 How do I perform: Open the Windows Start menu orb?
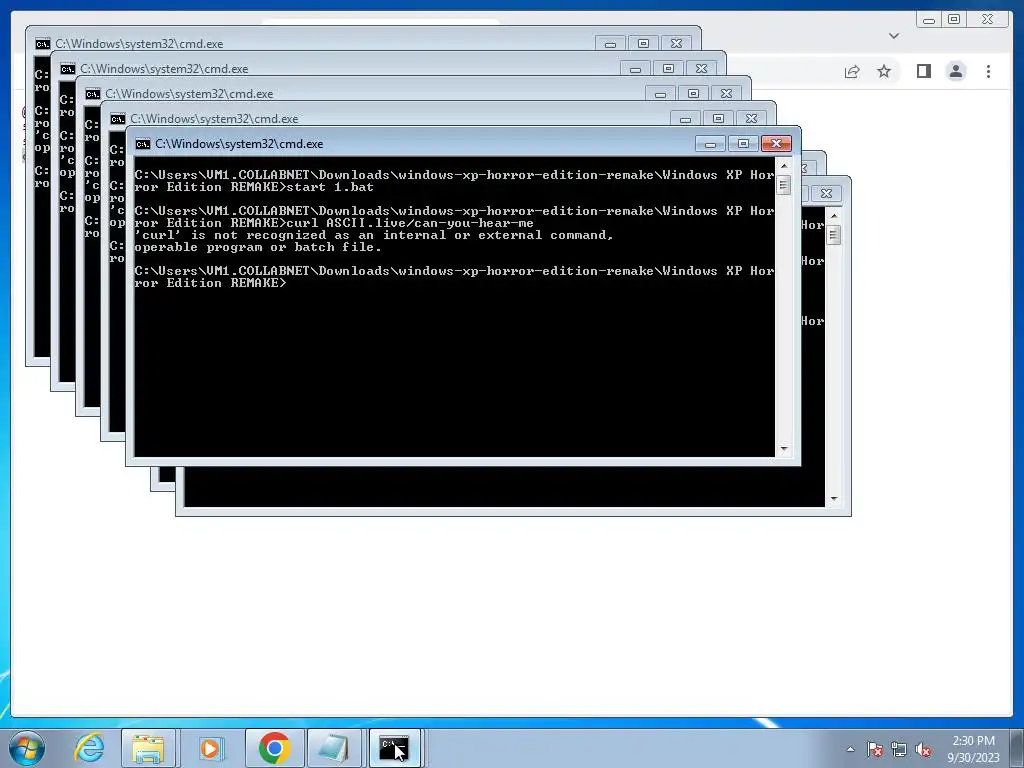coord(27,748)
